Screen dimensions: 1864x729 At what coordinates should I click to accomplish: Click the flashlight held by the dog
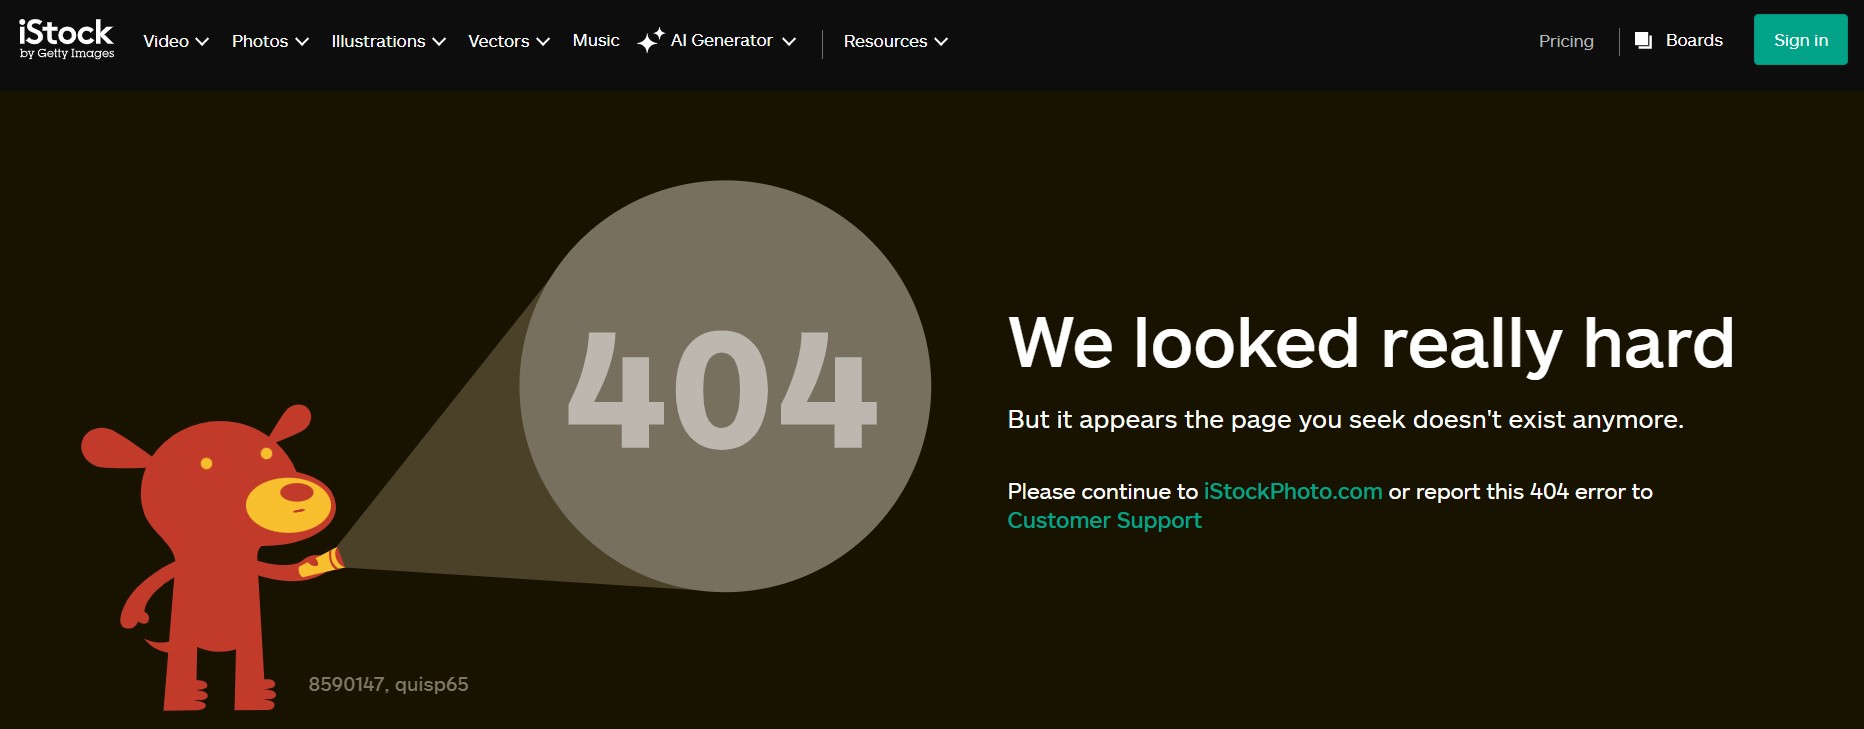322,563
